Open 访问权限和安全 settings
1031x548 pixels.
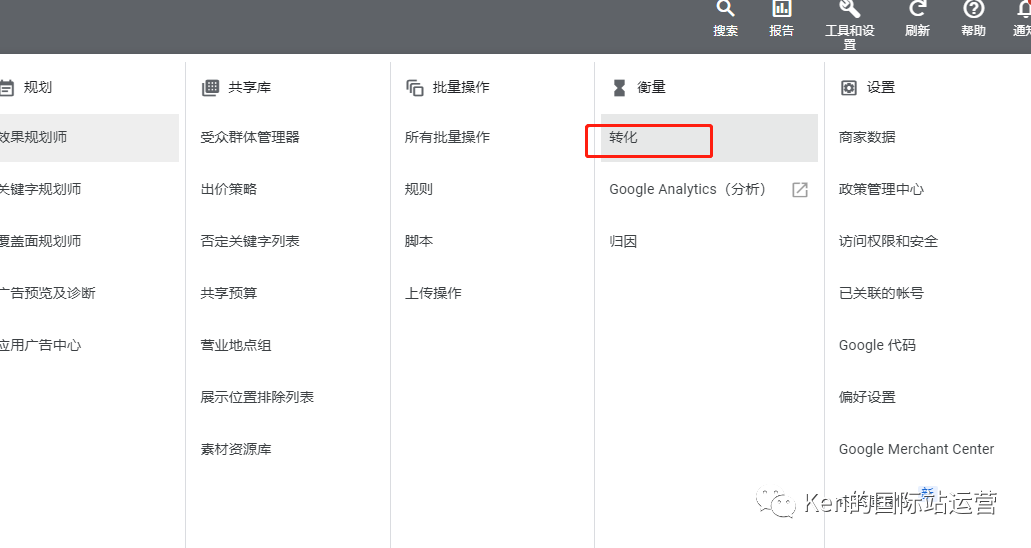888,242
